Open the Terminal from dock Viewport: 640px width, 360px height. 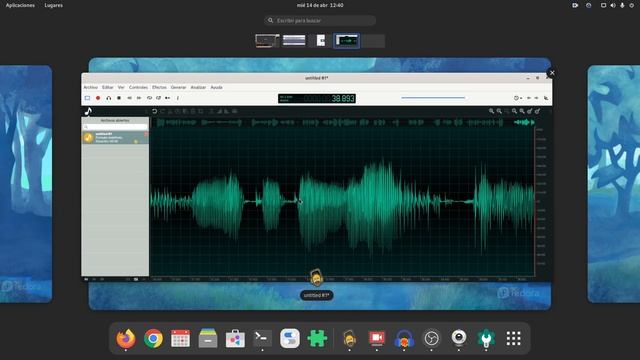262,338
